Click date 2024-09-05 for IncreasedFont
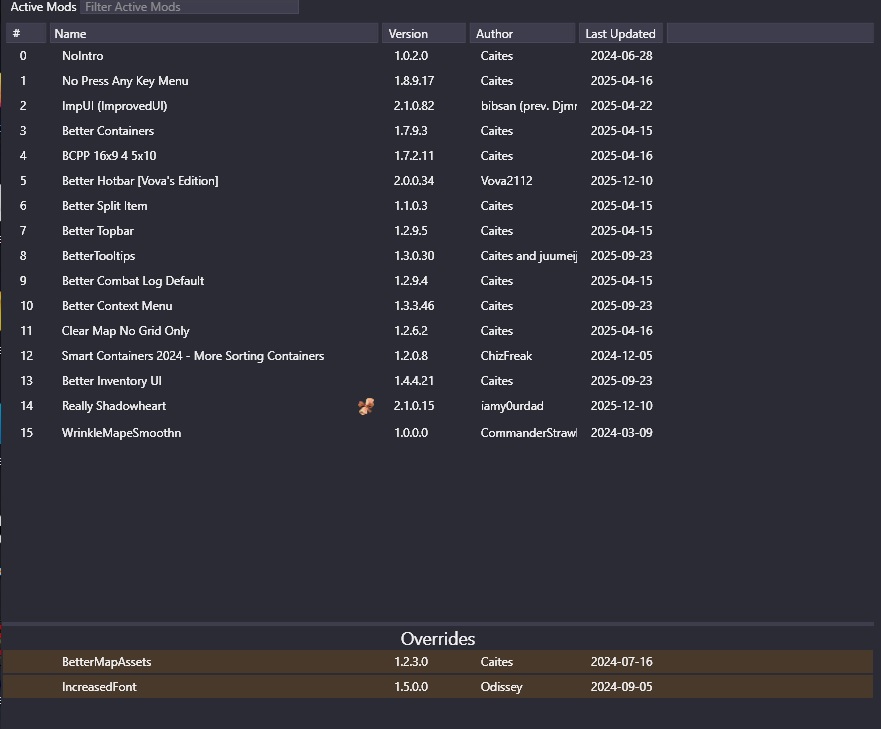Viewport: 881px width, 729px height. [x=621, y=686]
